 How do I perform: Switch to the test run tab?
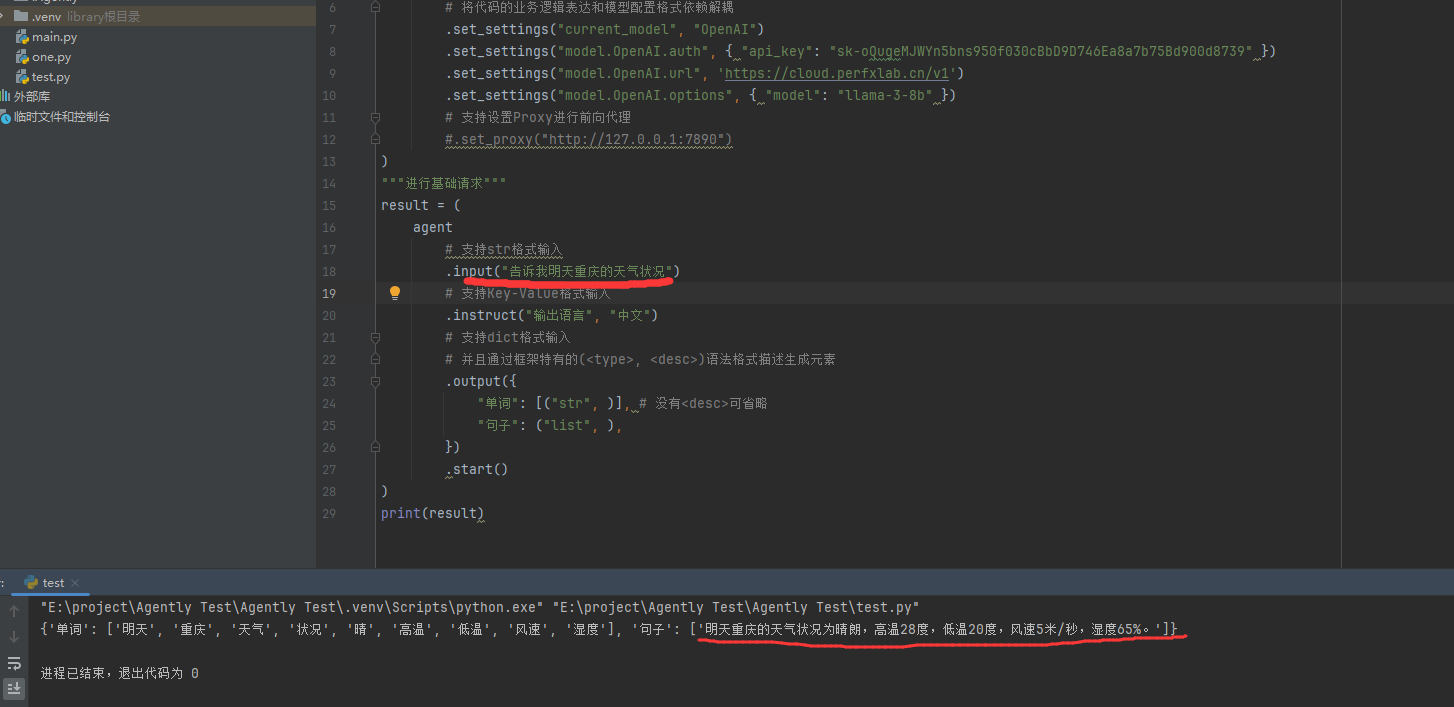(53, 582)
